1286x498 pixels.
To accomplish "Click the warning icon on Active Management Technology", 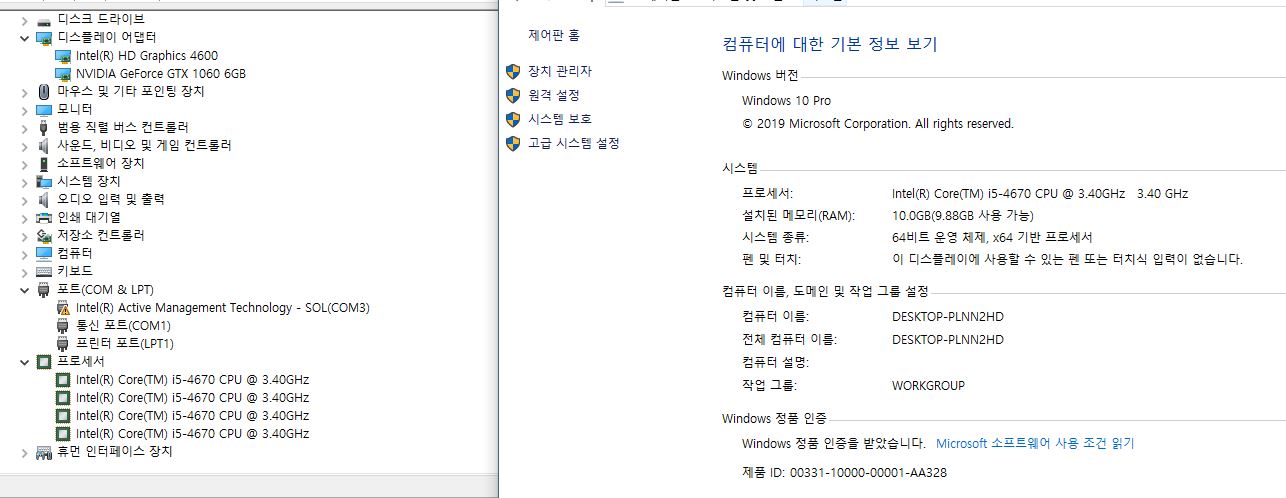I will 63,307.
